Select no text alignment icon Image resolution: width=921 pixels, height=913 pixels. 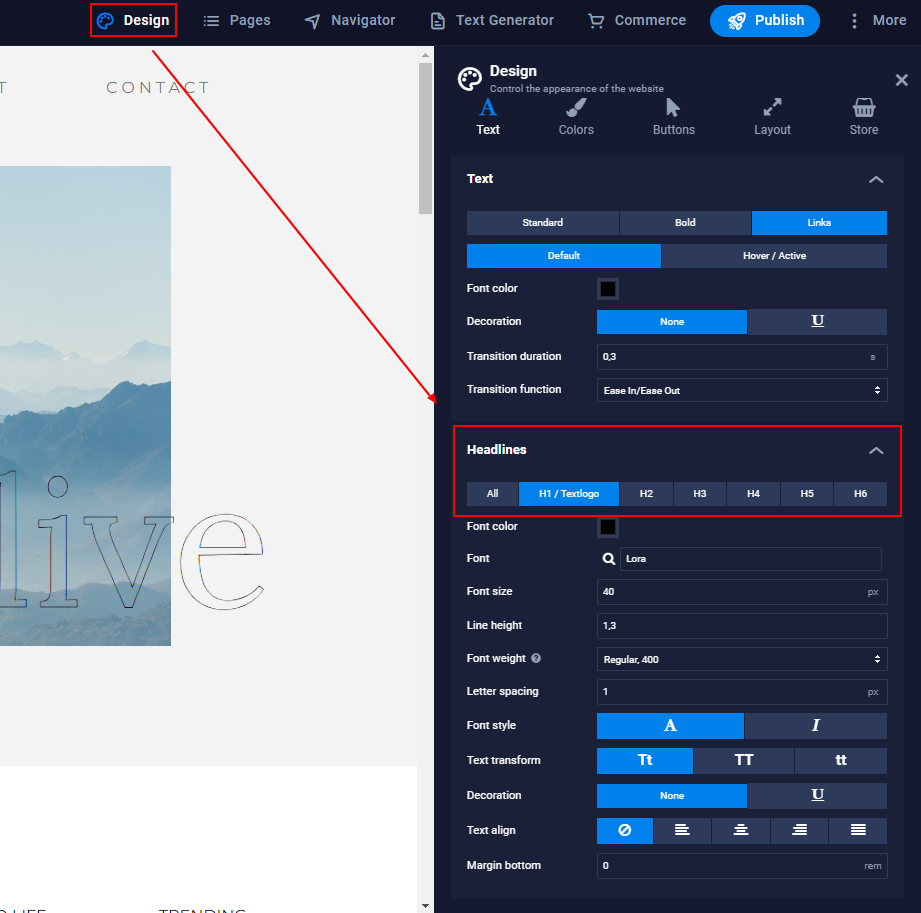(625, 830)
